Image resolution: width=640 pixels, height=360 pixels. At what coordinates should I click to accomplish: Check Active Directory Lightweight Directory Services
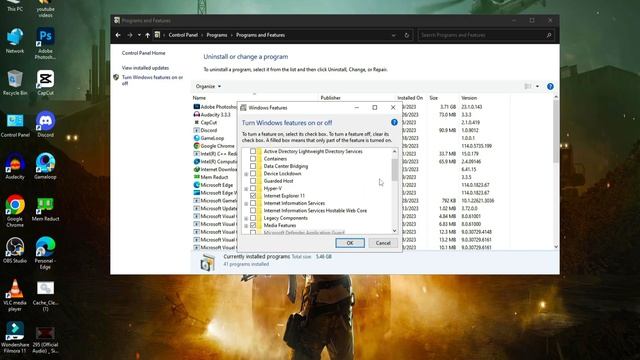click(x=253, y=151)
